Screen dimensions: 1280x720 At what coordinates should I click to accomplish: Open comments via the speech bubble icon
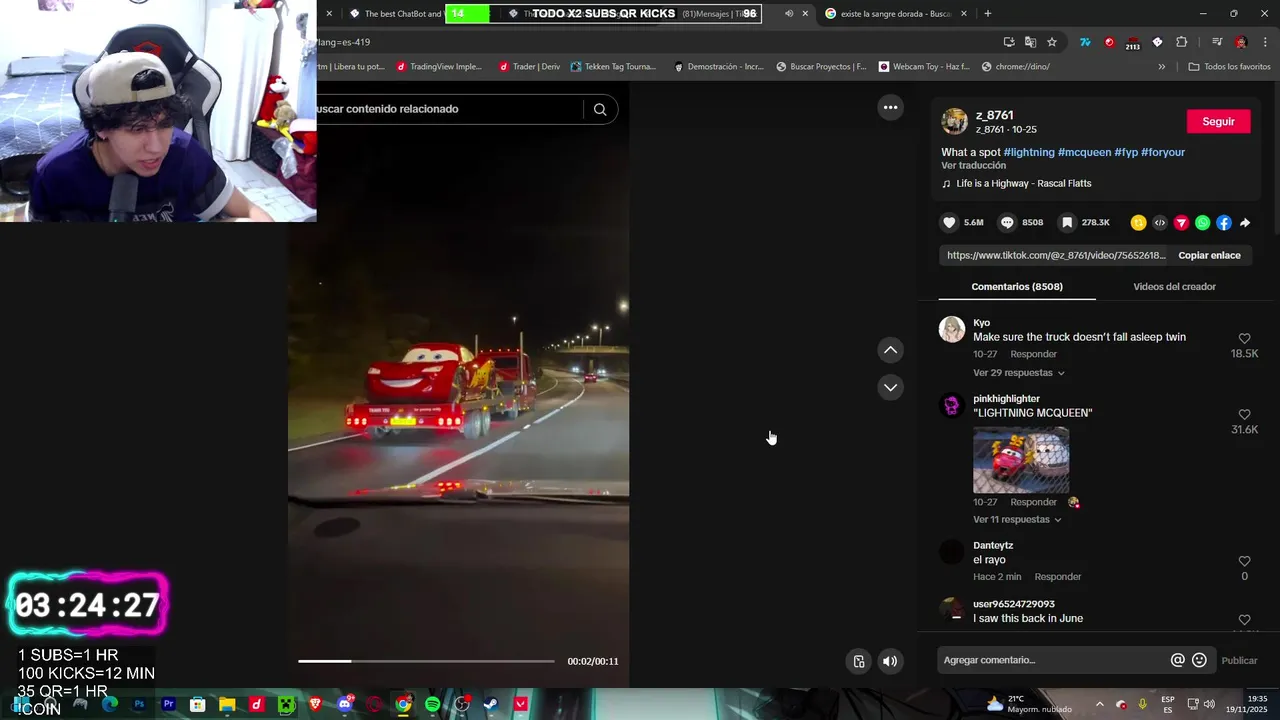[x=1007, y=223]
